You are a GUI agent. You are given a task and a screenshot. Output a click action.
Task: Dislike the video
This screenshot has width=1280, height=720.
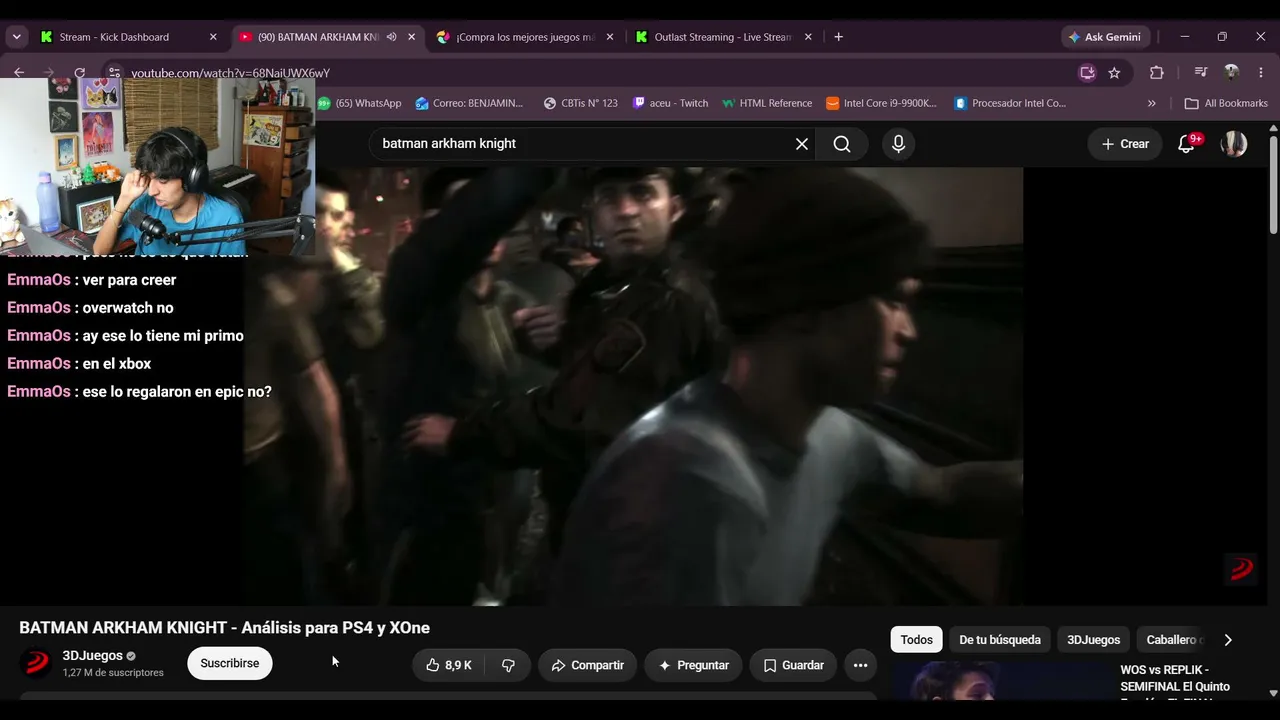tap(508, 665)
